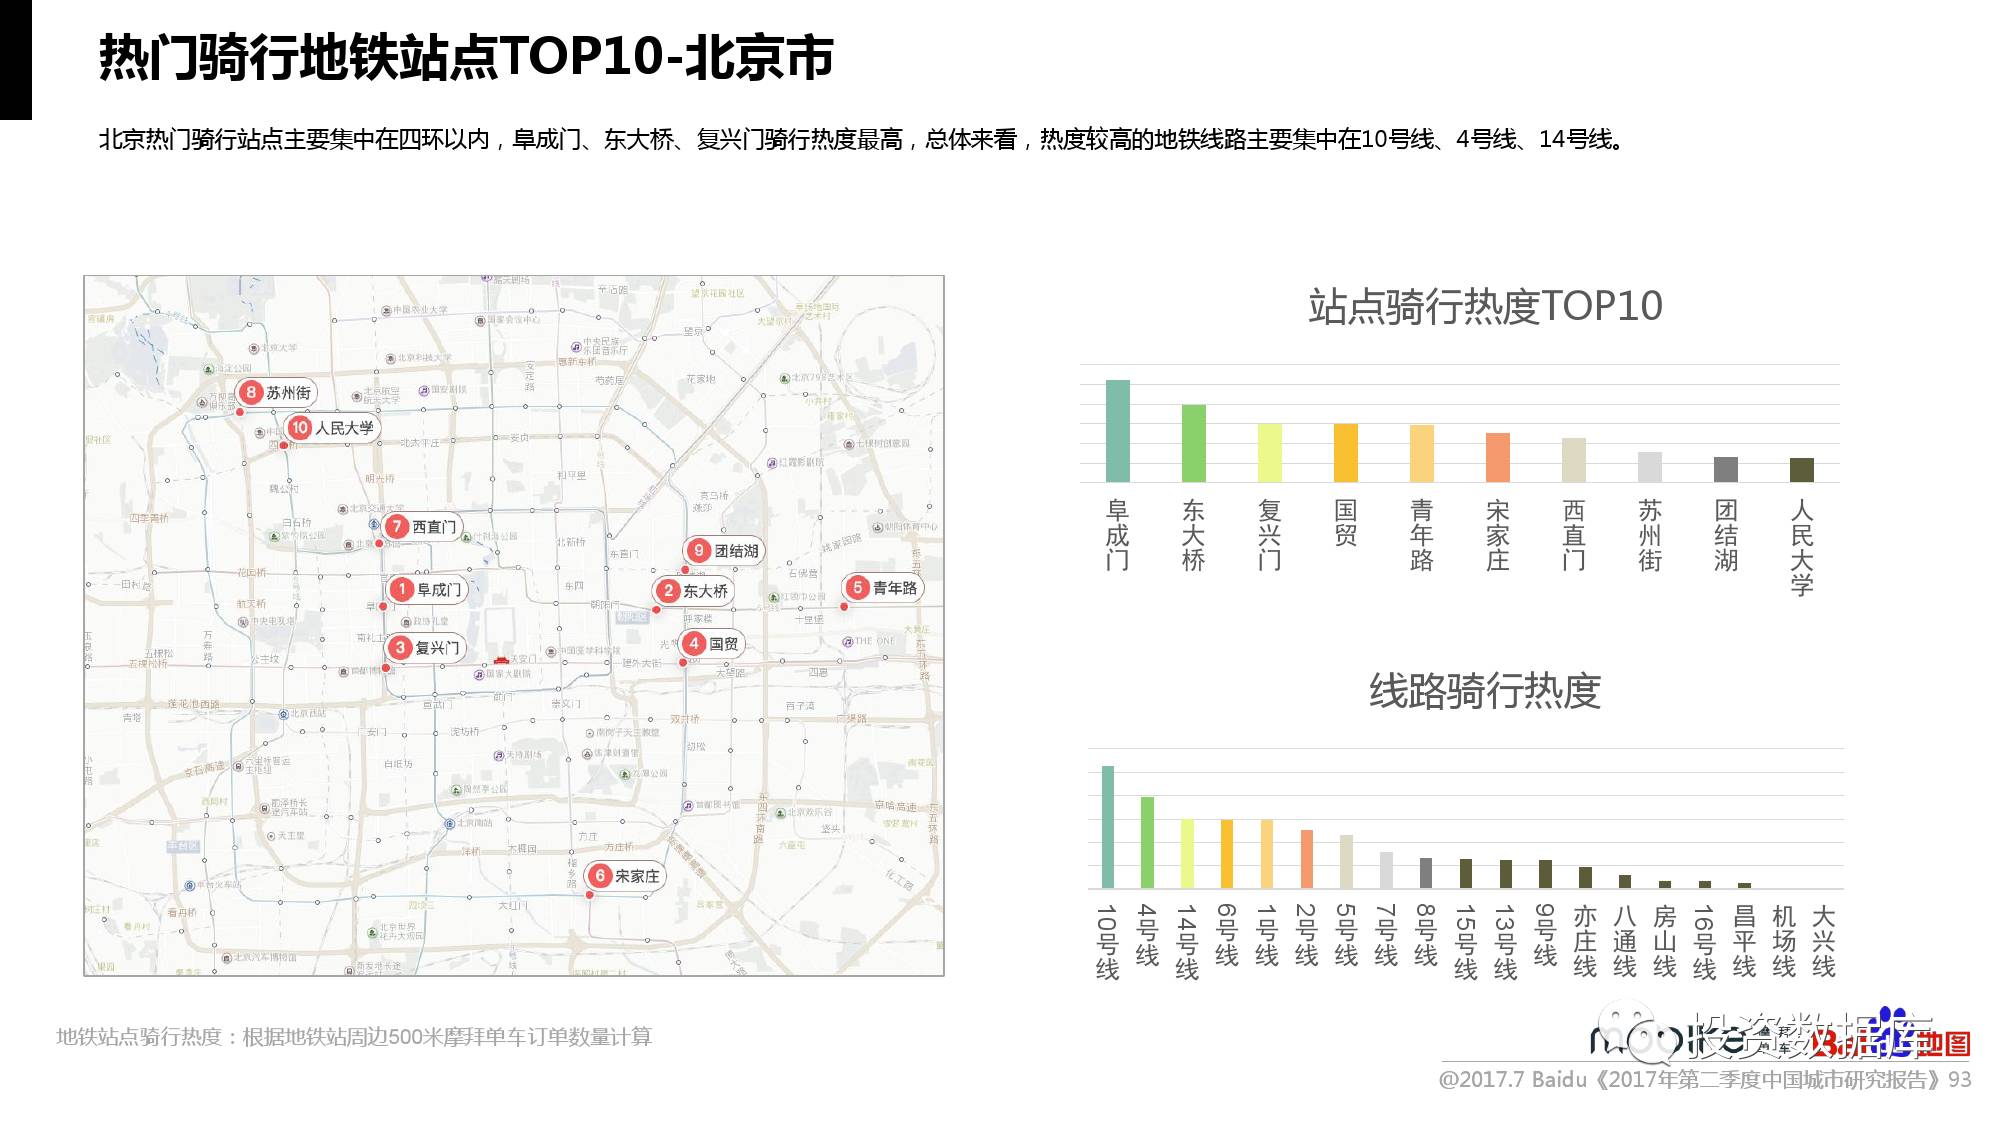Select map marker 3 复兴门

point(425,648)
